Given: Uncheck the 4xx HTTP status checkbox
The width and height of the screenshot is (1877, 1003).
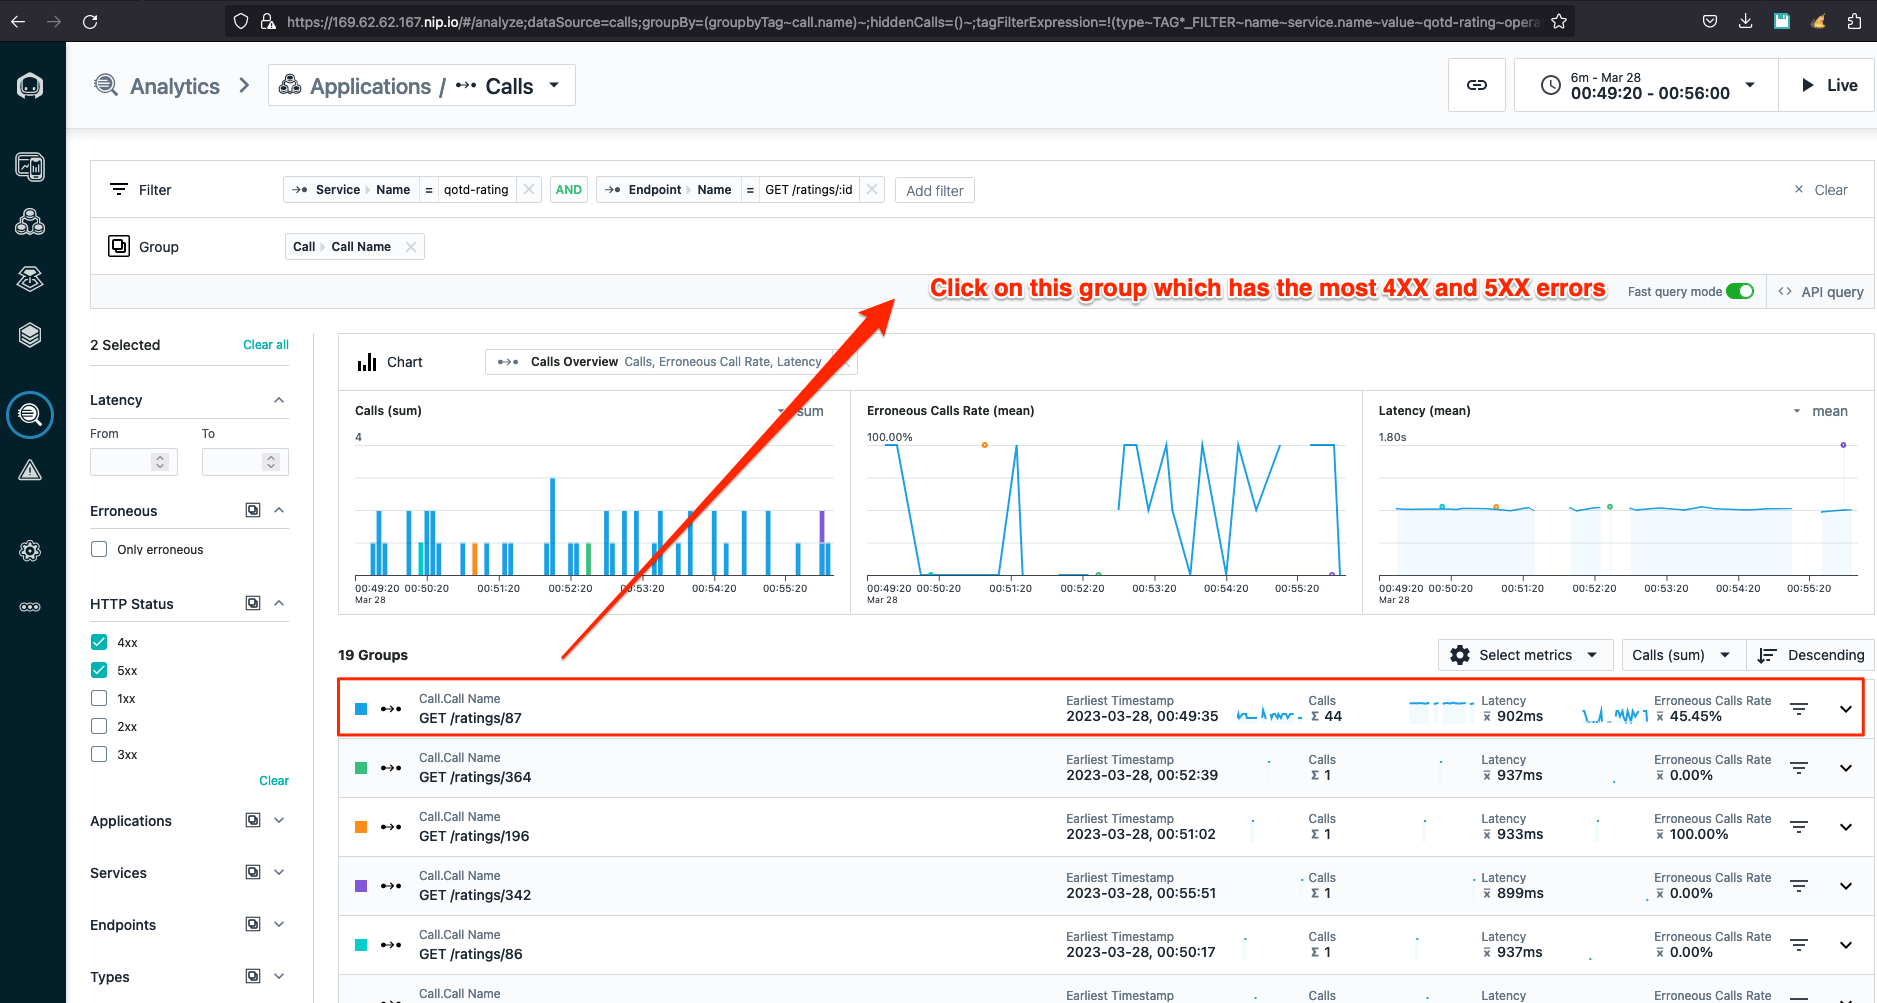Looking at the screenshot, I should click(x=99, y=642).
